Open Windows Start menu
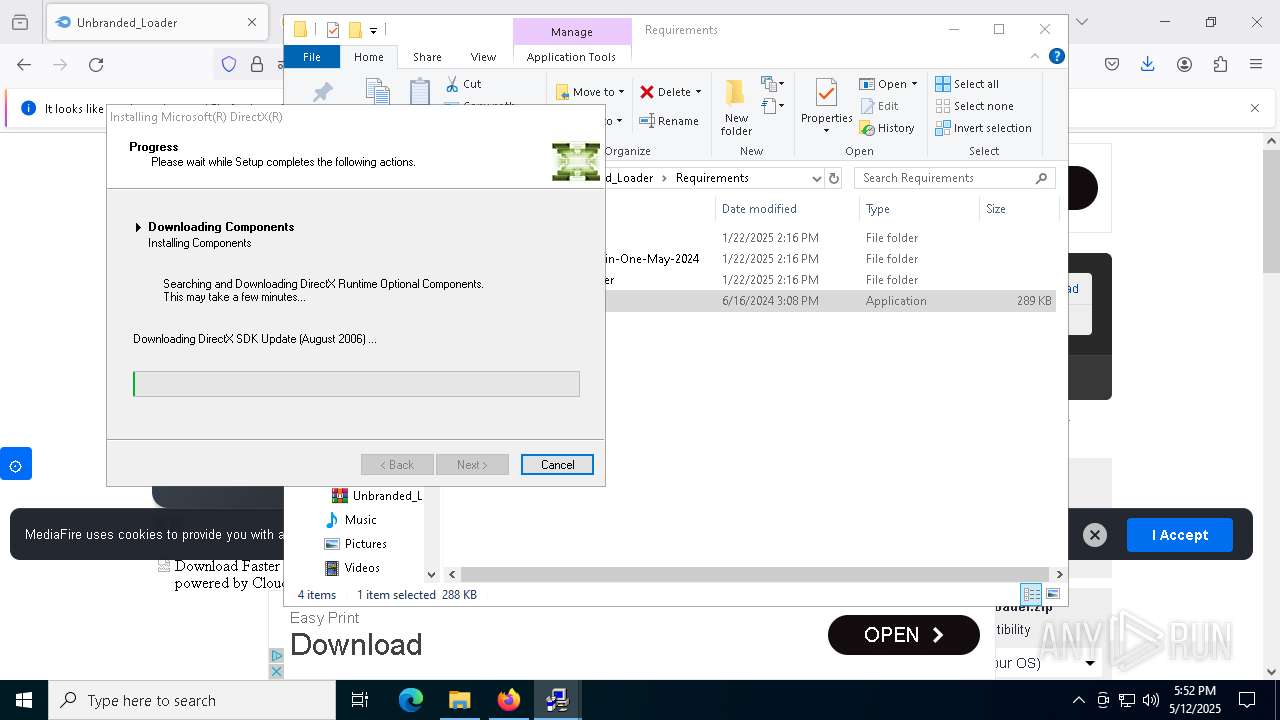The image size is (1280, 720). 24,700
